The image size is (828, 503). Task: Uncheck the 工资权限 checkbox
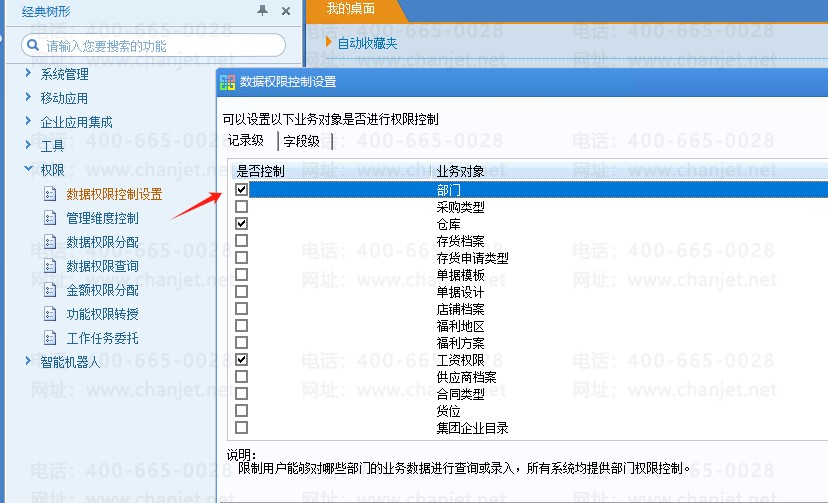(x=241, y=359)
